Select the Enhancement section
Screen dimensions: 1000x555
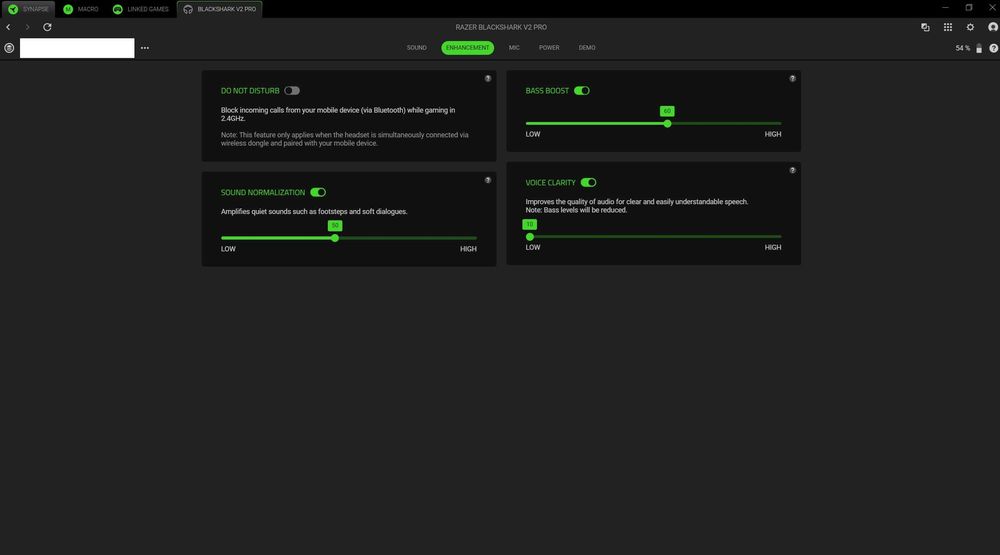point(467,48)
